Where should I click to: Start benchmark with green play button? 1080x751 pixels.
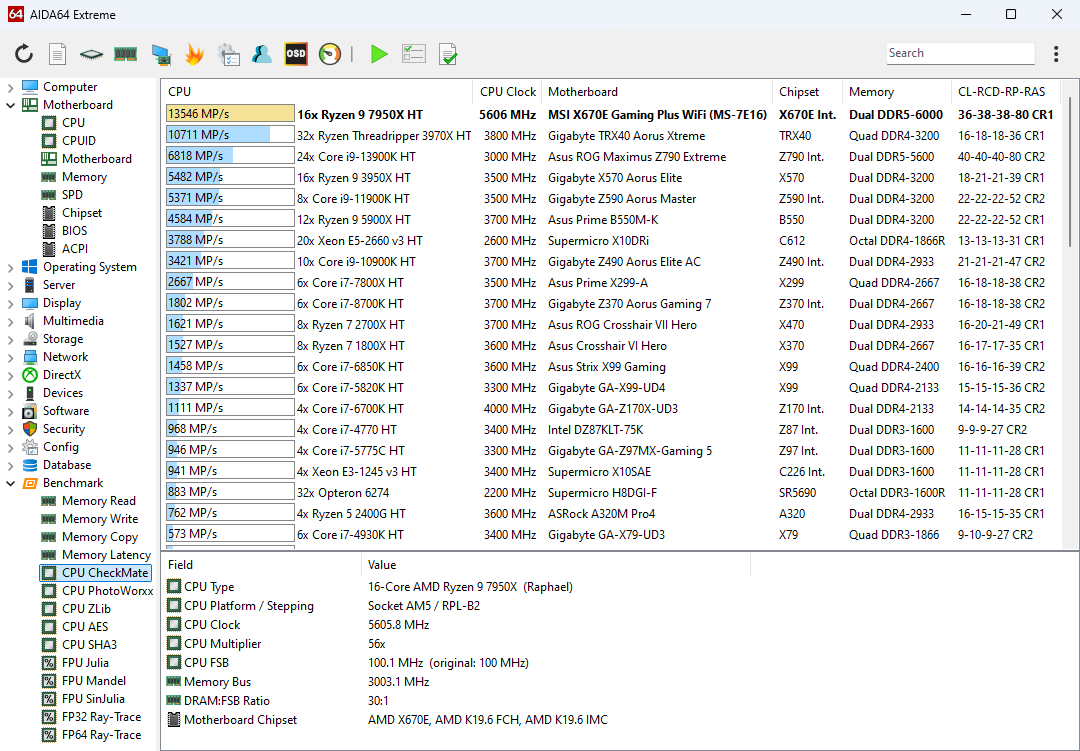[x=379, y=54]
